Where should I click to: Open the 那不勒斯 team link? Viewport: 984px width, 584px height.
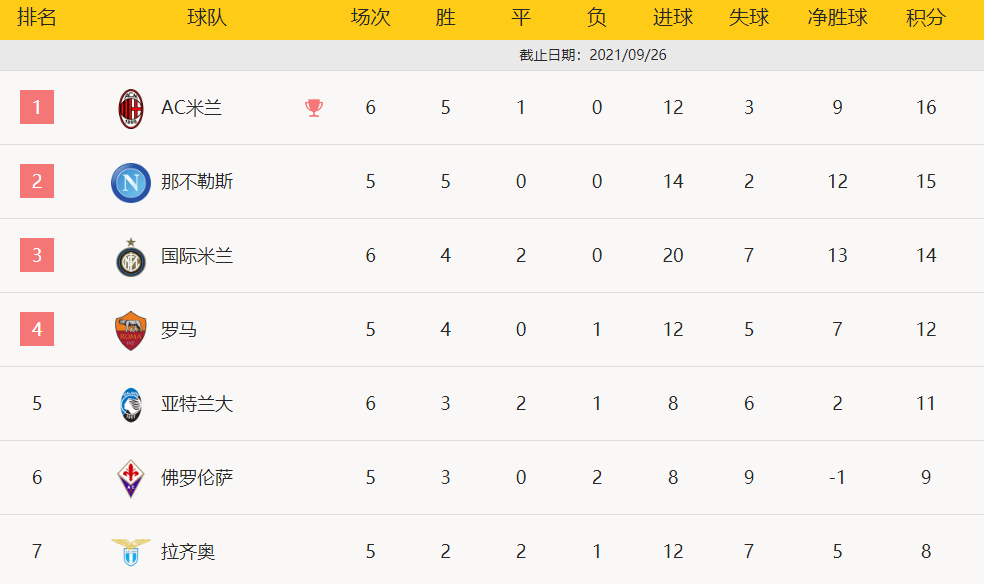pyautogui.click(x=197, y=182)
